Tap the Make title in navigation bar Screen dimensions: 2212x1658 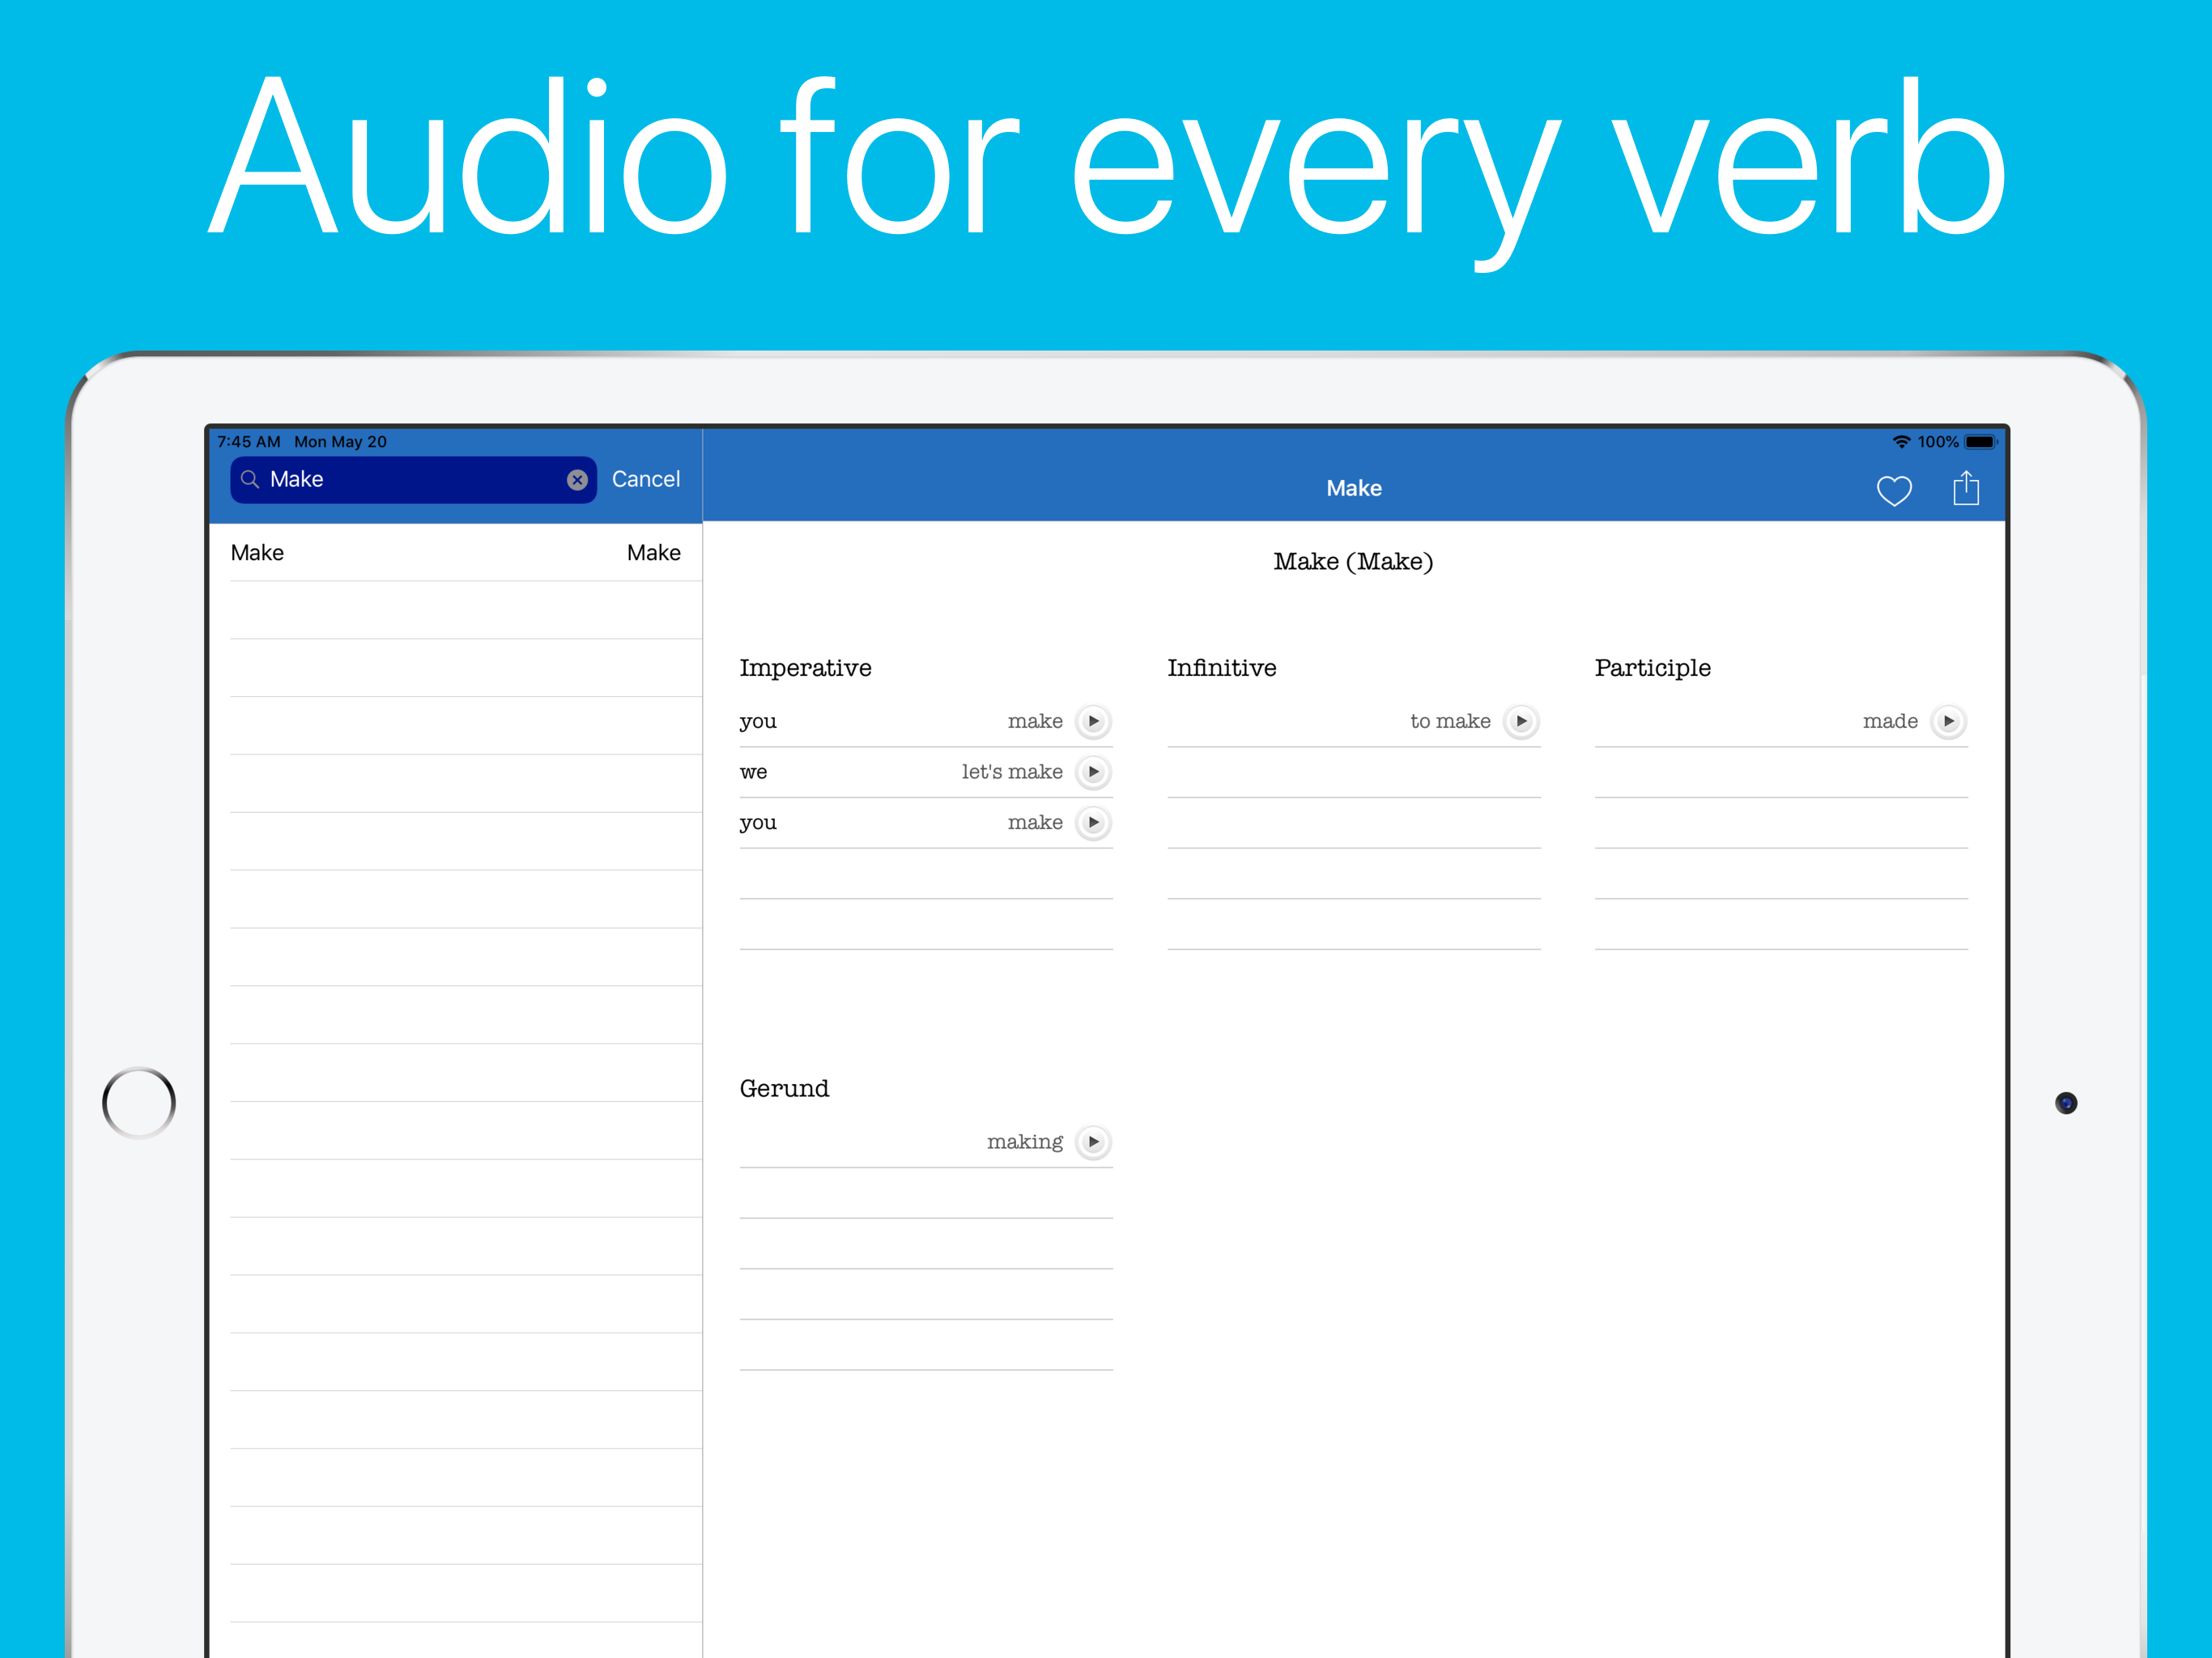point(1354,488)
